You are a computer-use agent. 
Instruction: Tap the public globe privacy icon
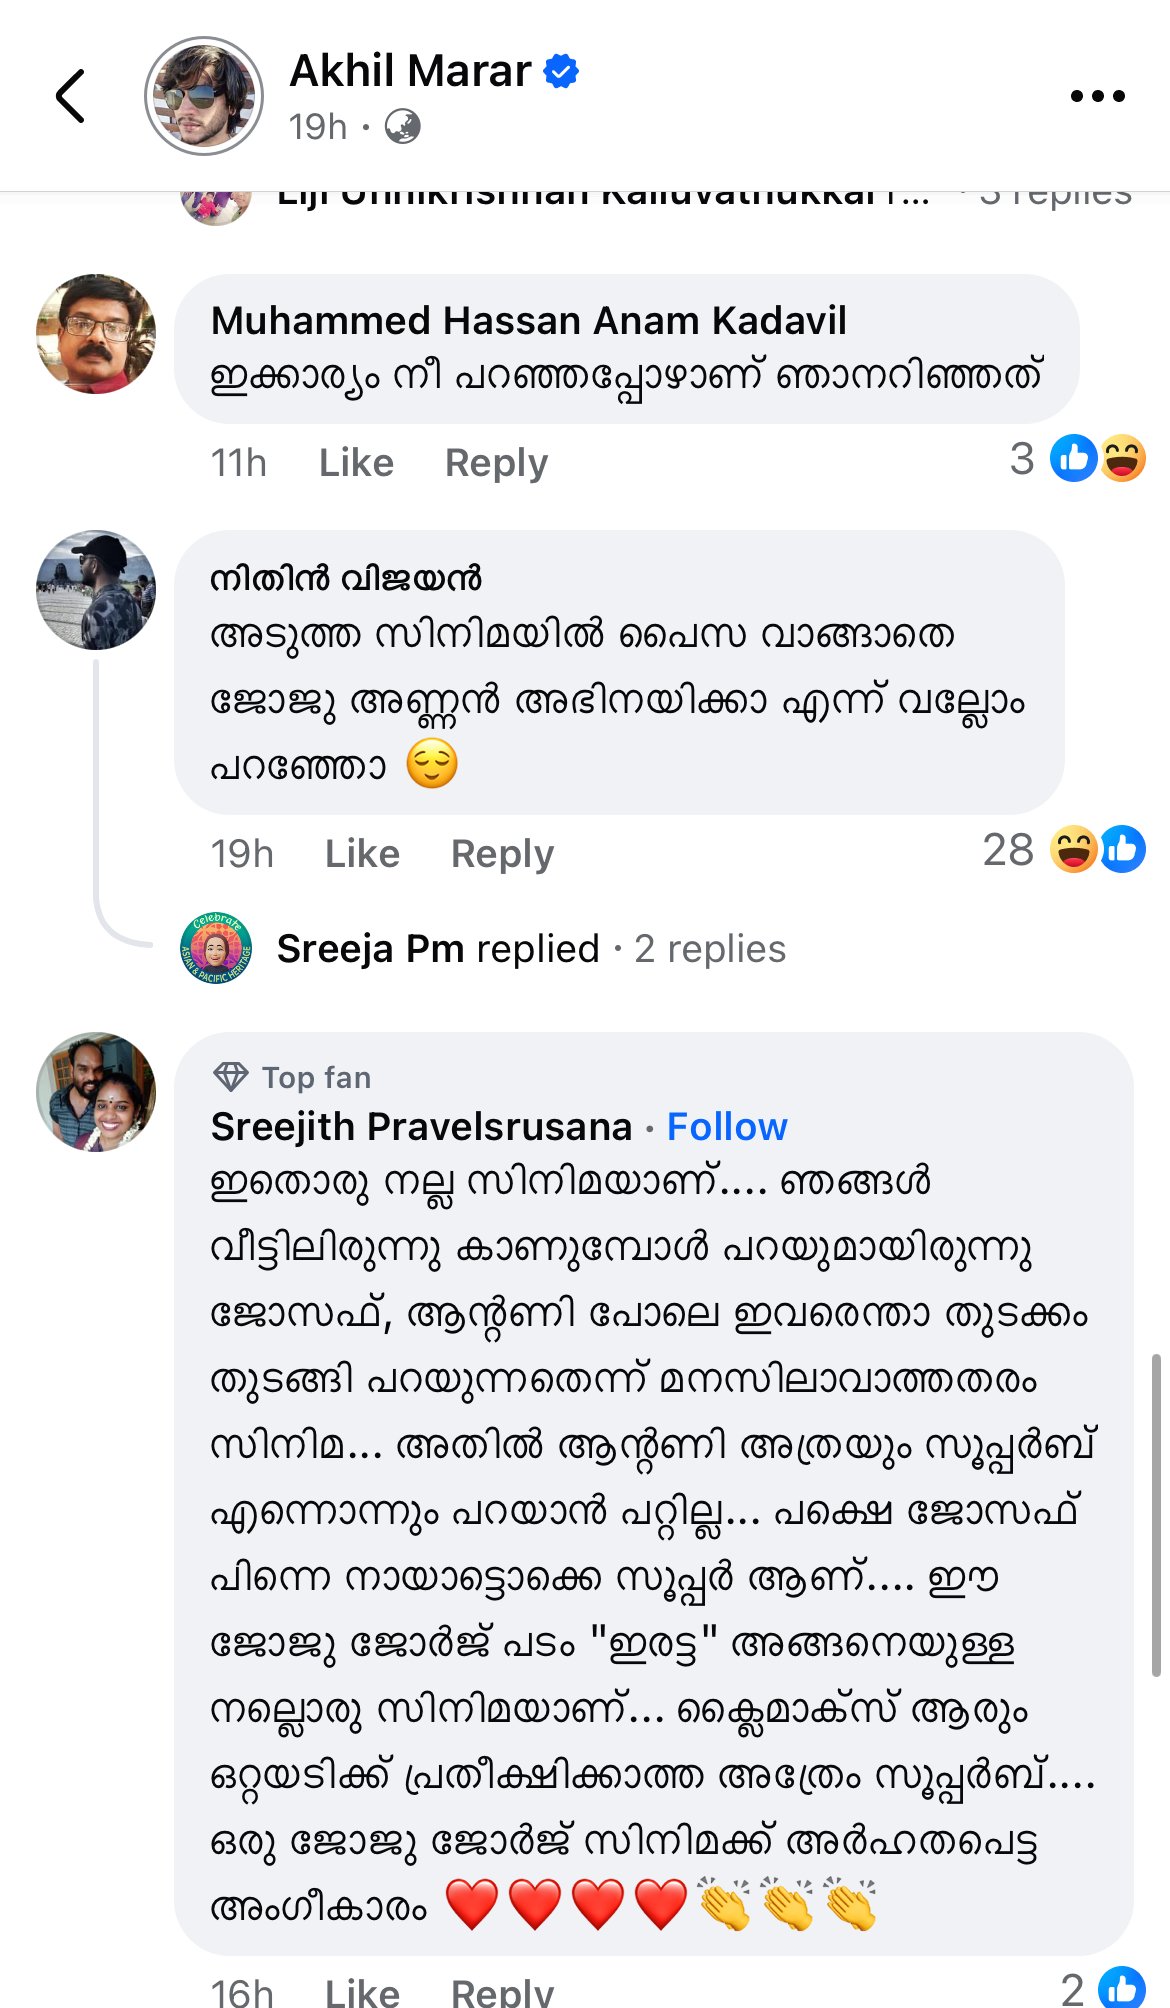403,127
